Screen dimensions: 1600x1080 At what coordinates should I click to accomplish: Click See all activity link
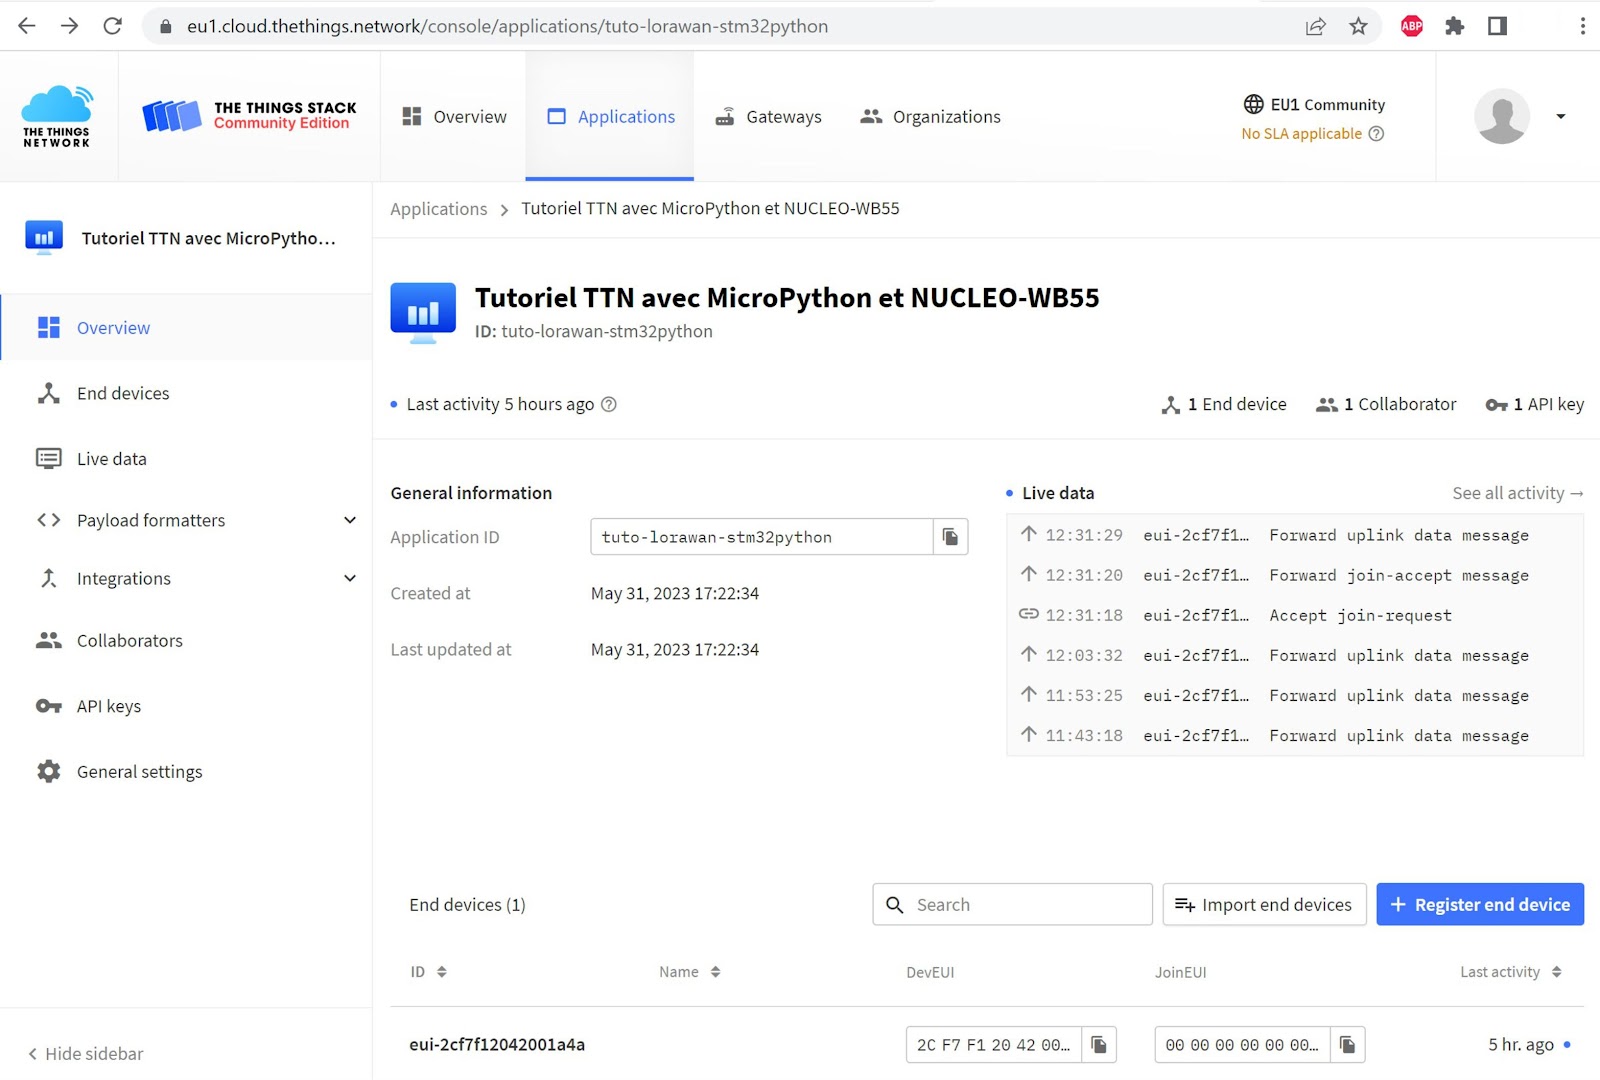1518,493
